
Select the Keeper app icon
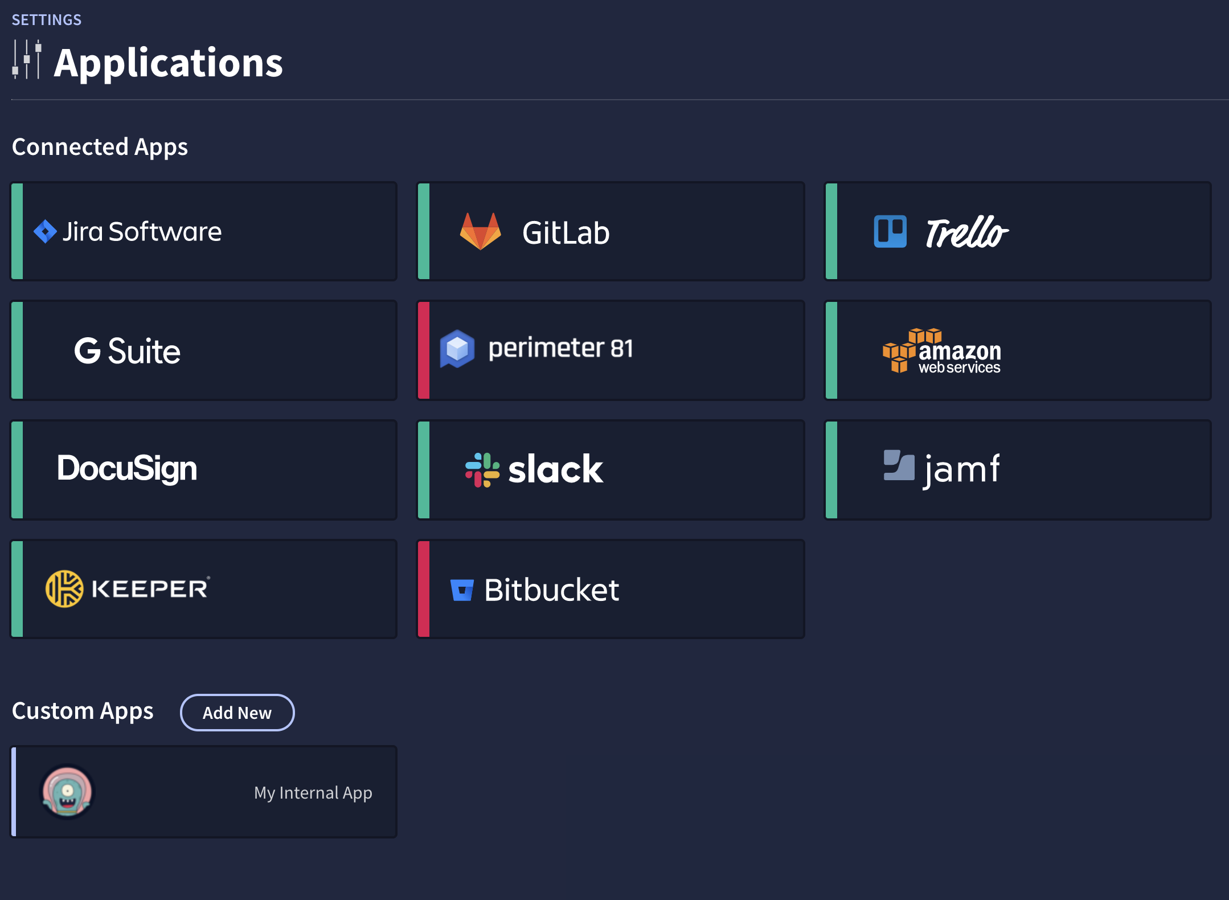pyautogui.click(x=63, y=588)
